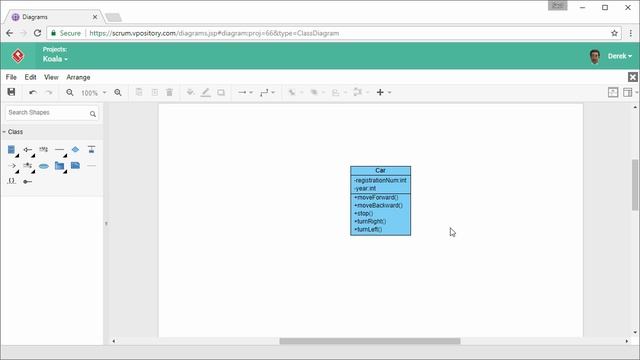Viewport: 640px width, 360px height.
Task: Select the hollow left-arrow generalization shape
Action: click(x=27, y=150)
